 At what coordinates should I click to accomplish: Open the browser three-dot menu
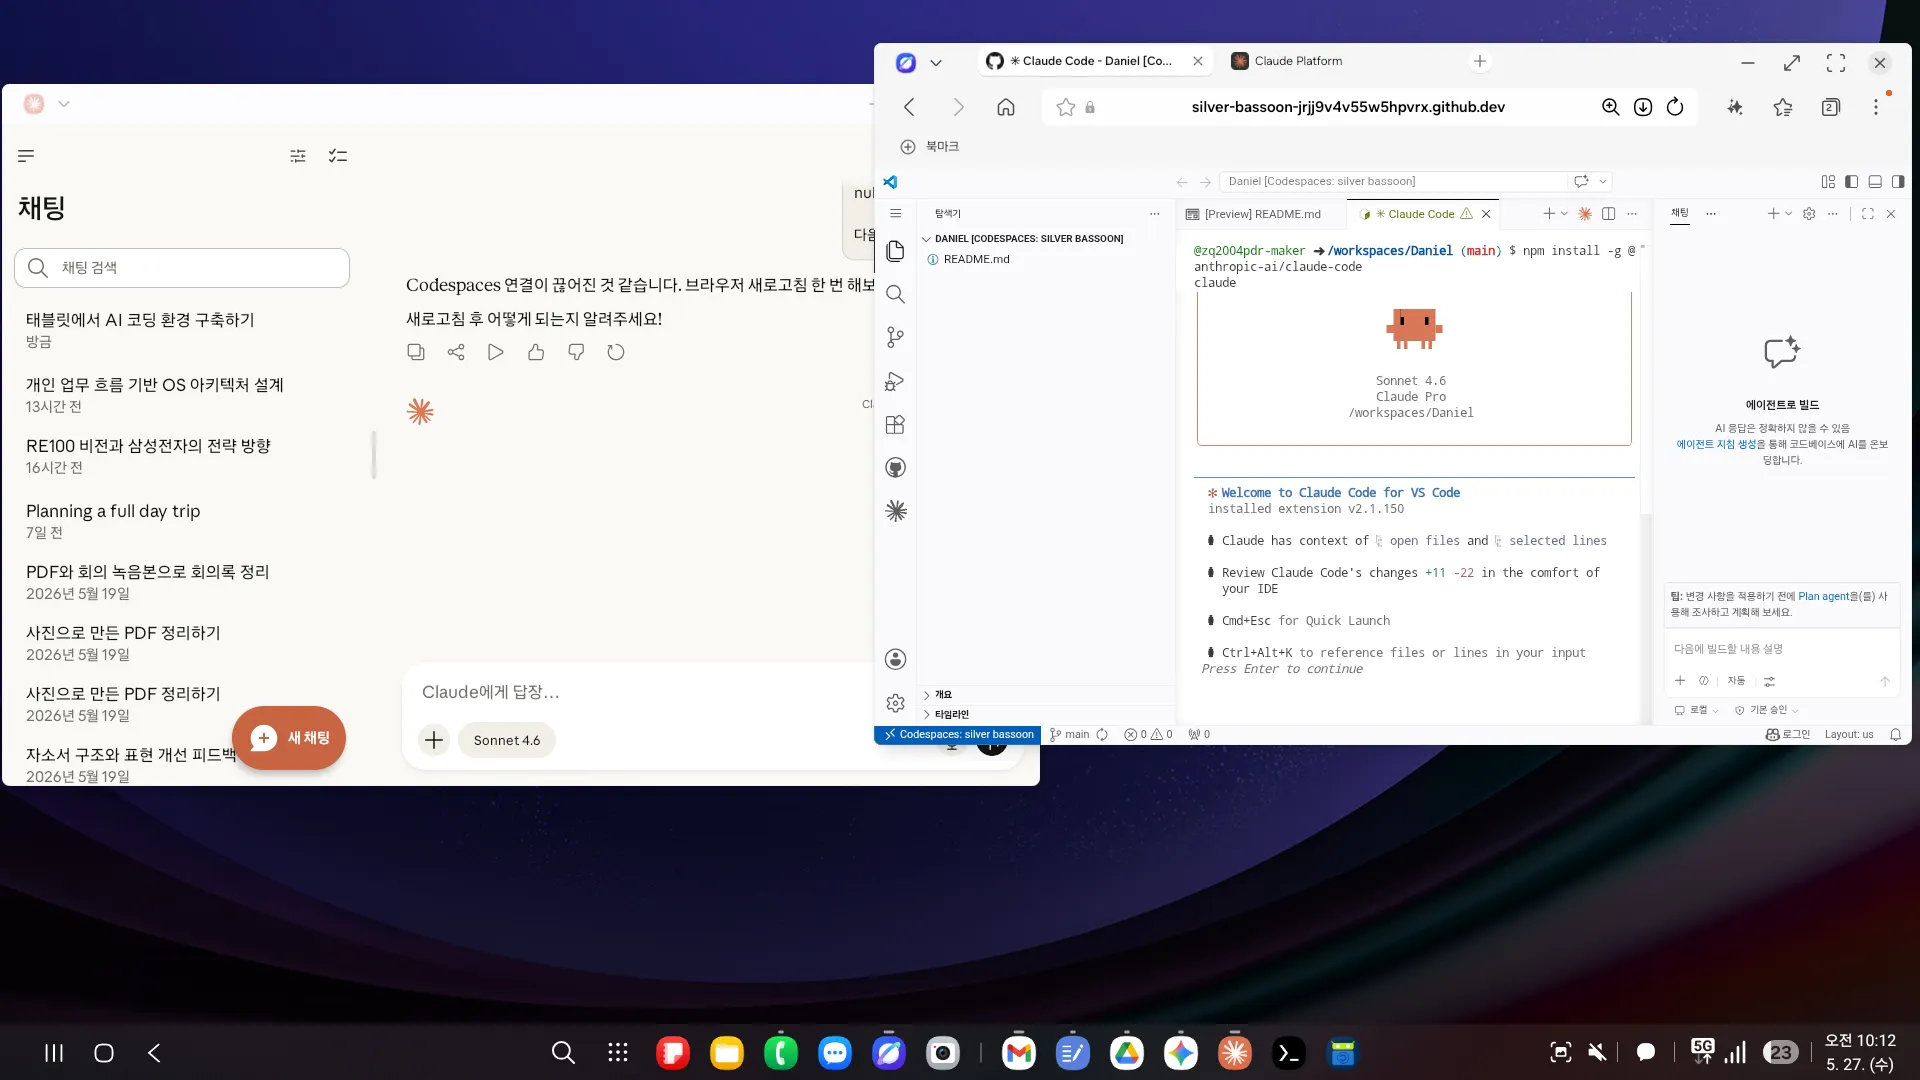pos(1876,107)
